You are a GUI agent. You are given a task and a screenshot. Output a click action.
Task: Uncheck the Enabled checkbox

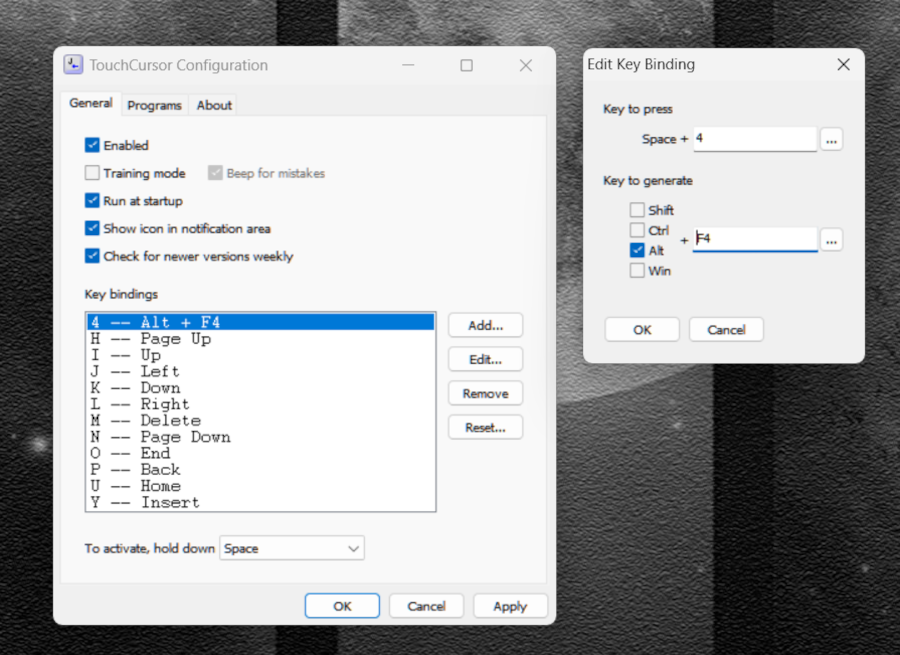point(92,145)
